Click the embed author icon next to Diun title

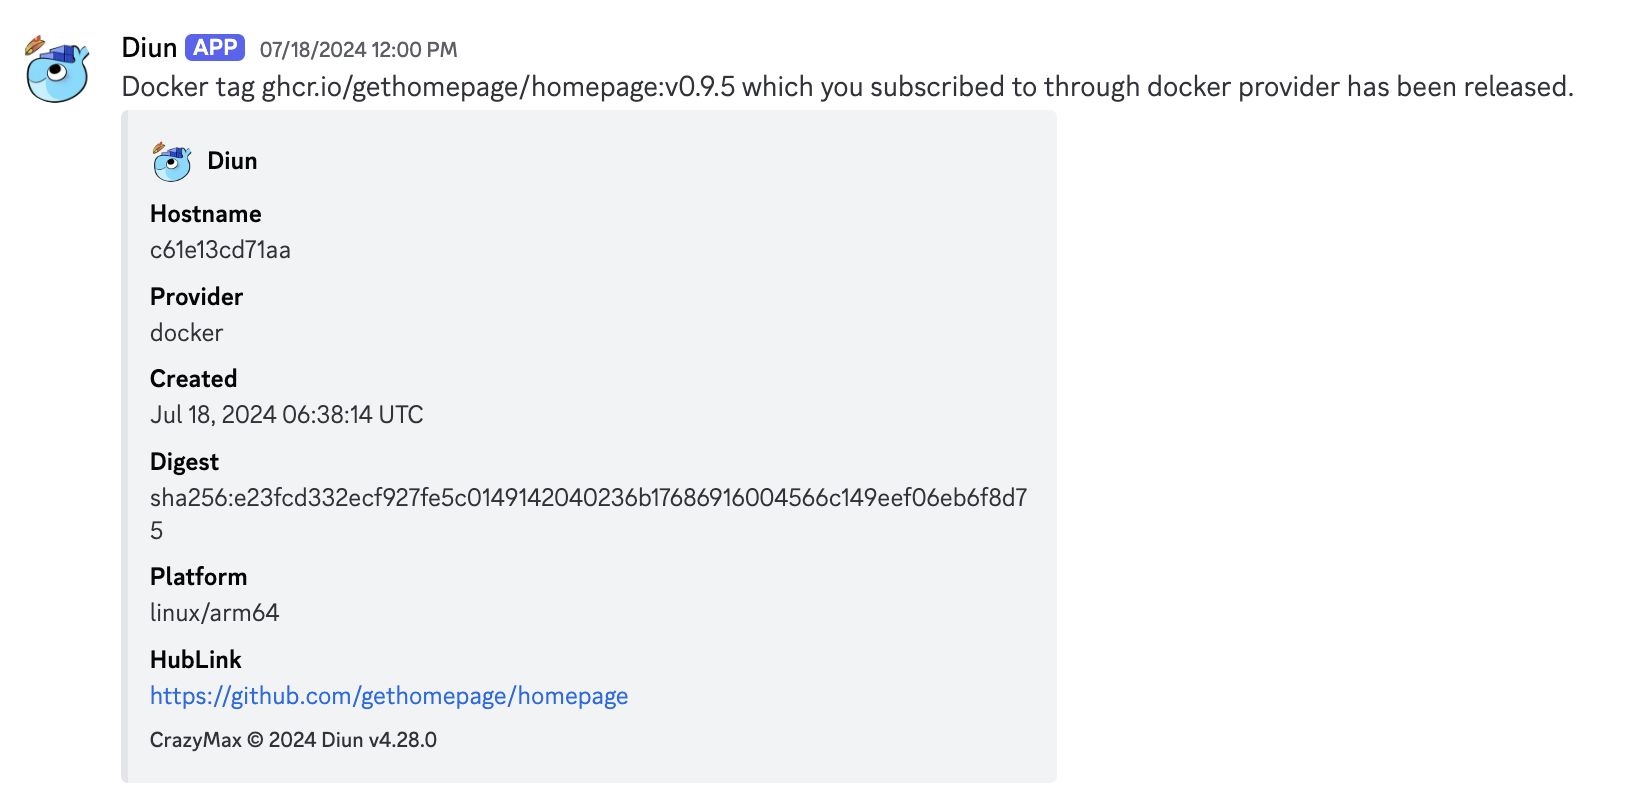click(x=172, y=160)
